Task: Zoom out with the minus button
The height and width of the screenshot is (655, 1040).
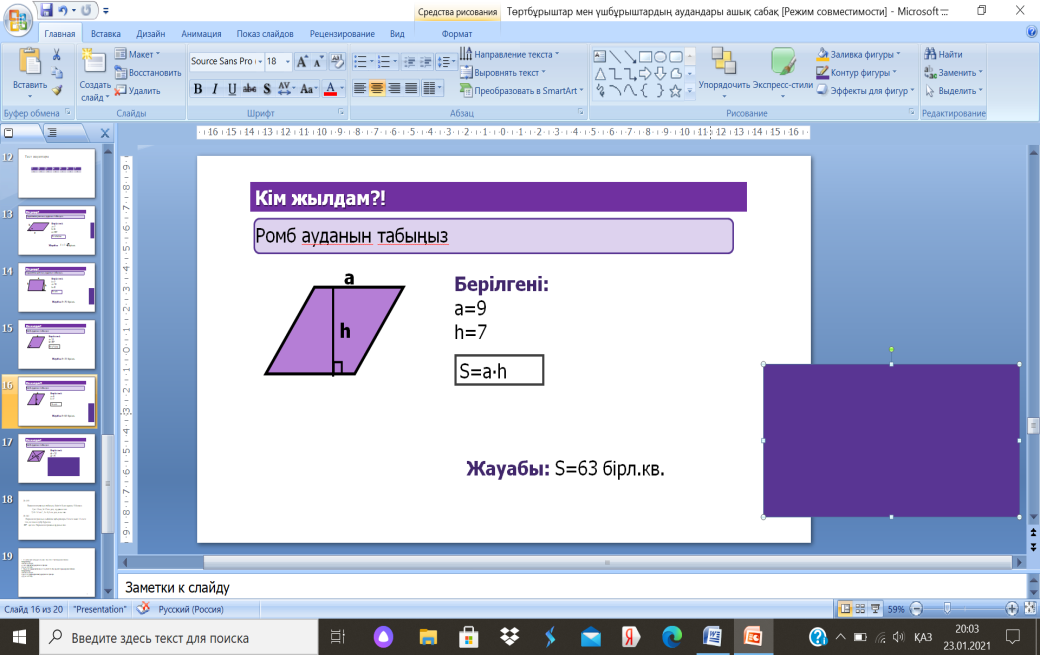Action: 917,608
